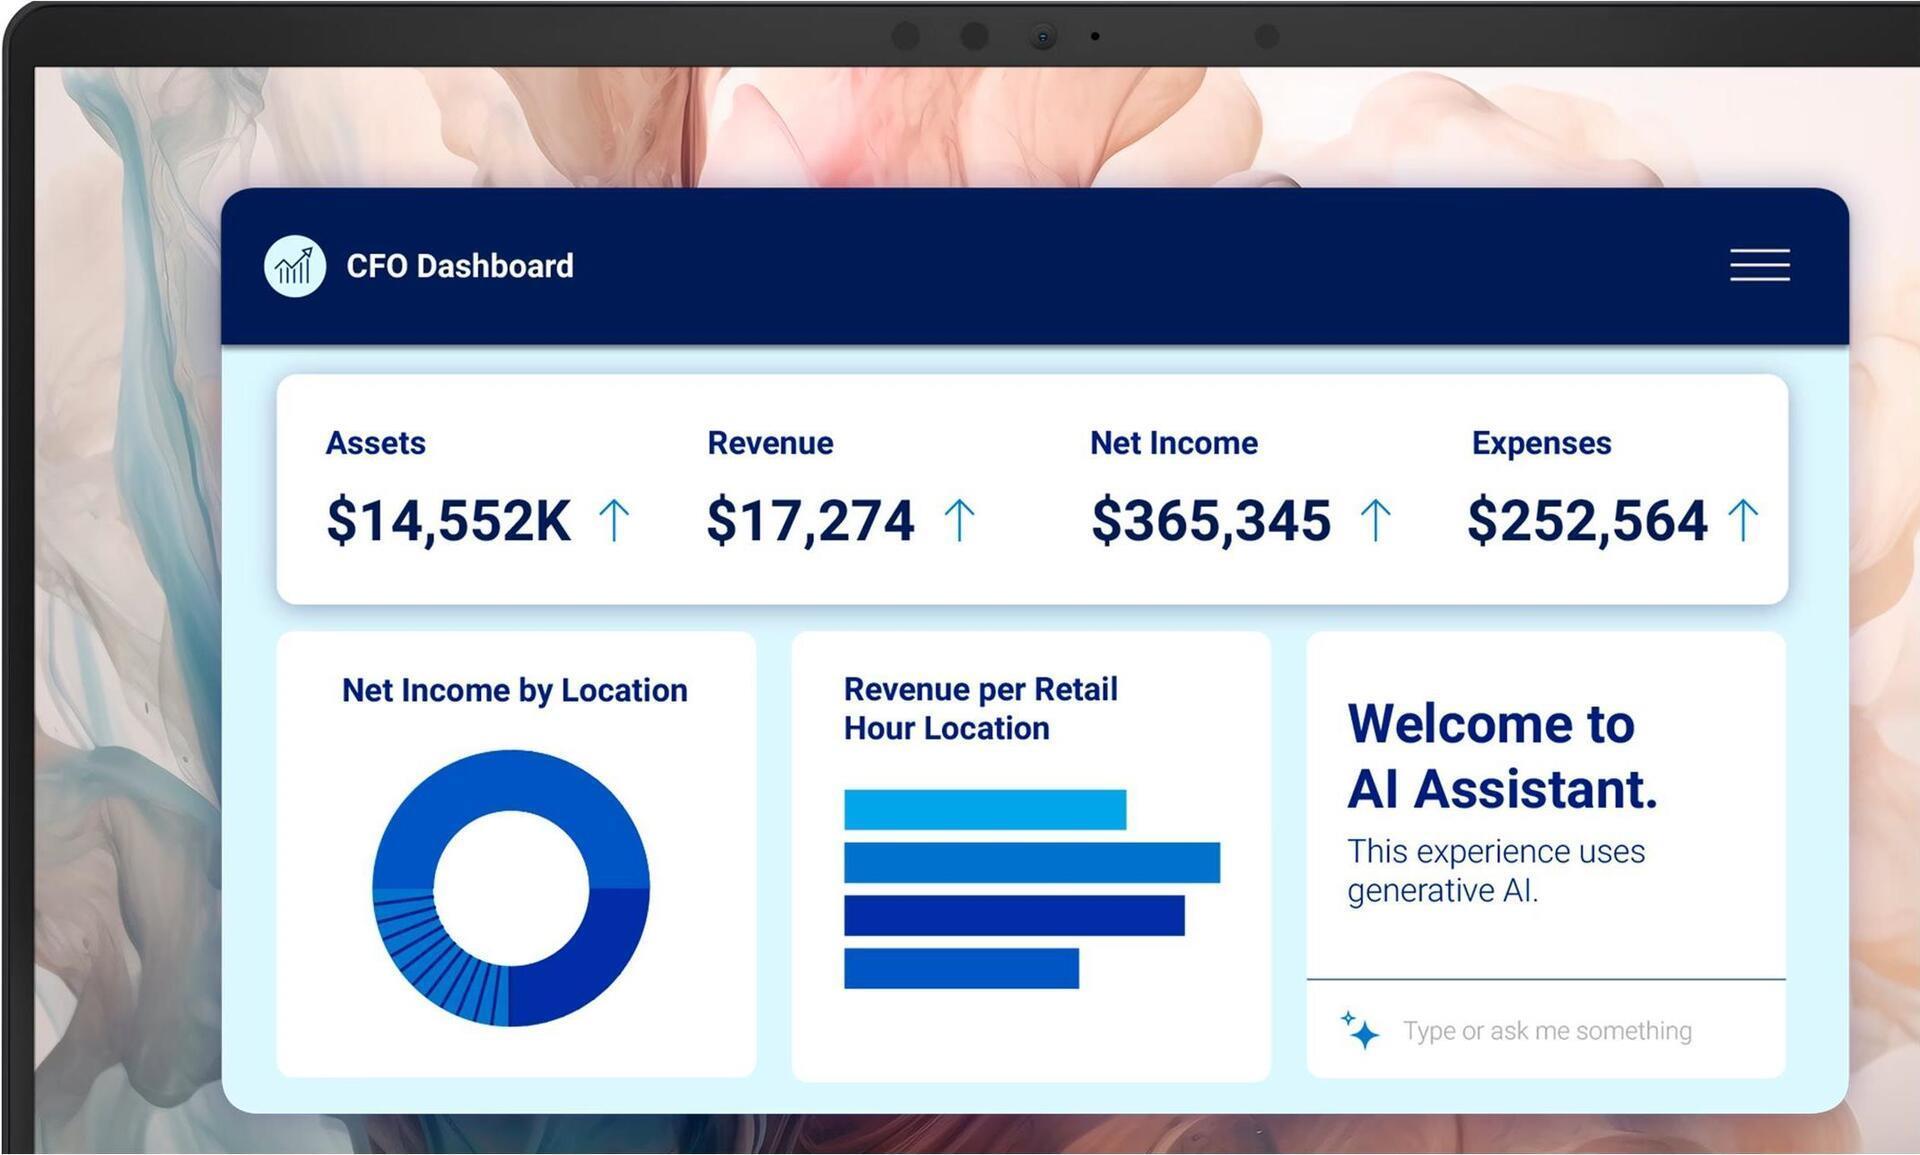Click the Net Income by Location heading
The image size is (1920, 1155).
point(514,690)
